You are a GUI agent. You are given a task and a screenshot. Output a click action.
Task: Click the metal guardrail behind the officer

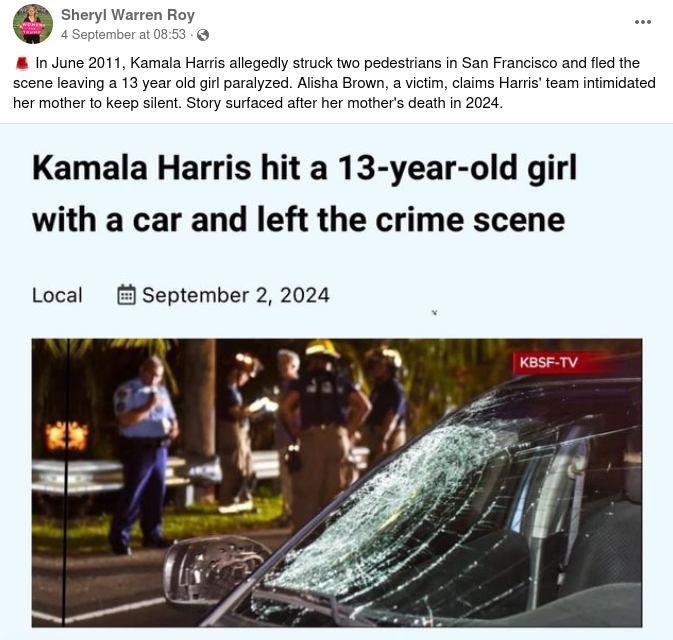click(x=77, y=476)
